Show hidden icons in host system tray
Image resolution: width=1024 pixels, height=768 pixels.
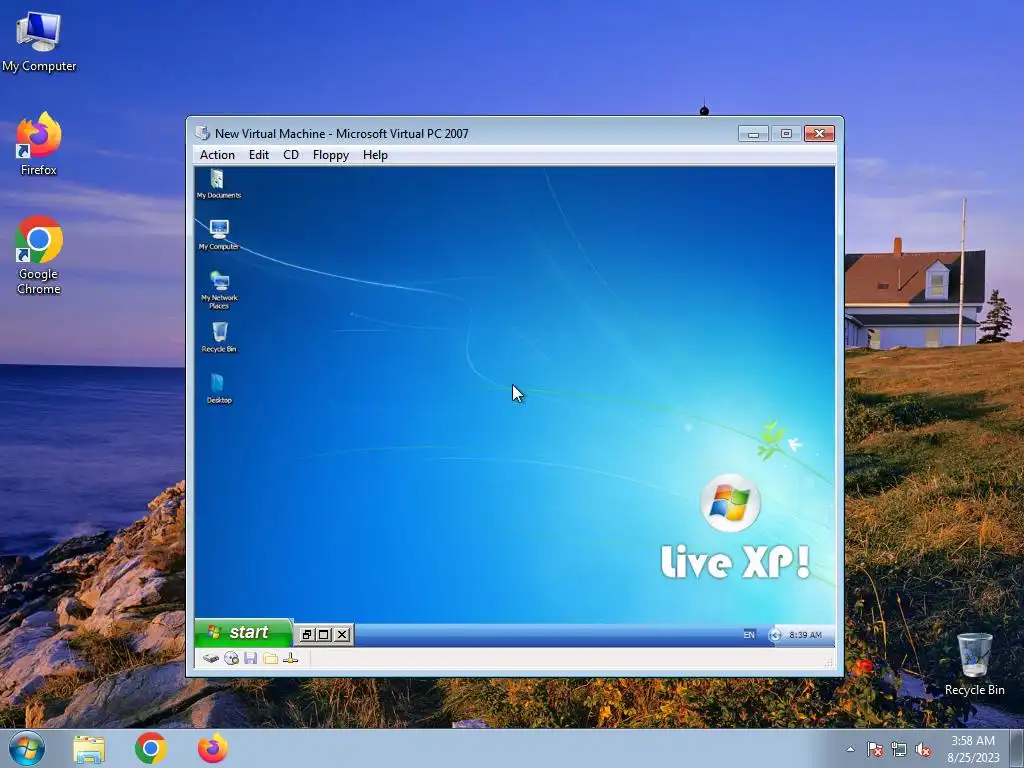(850, 749)
